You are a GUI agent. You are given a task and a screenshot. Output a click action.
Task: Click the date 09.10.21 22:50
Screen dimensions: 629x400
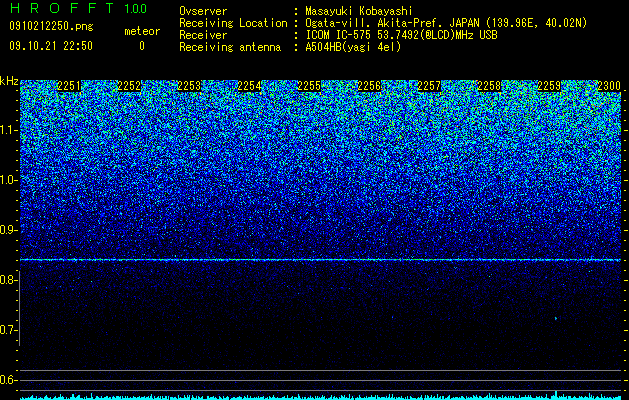click(x=51, y=46)
